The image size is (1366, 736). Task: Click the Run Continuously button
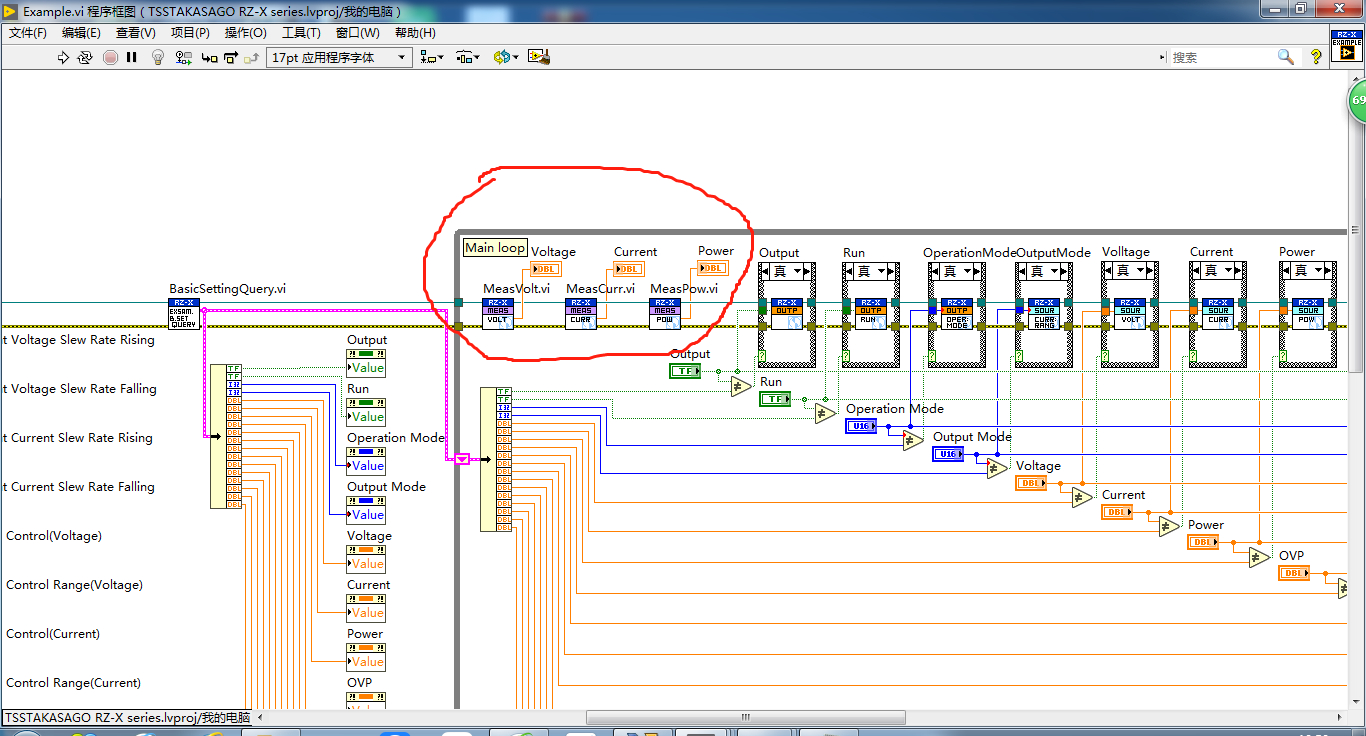pos(85,58)
